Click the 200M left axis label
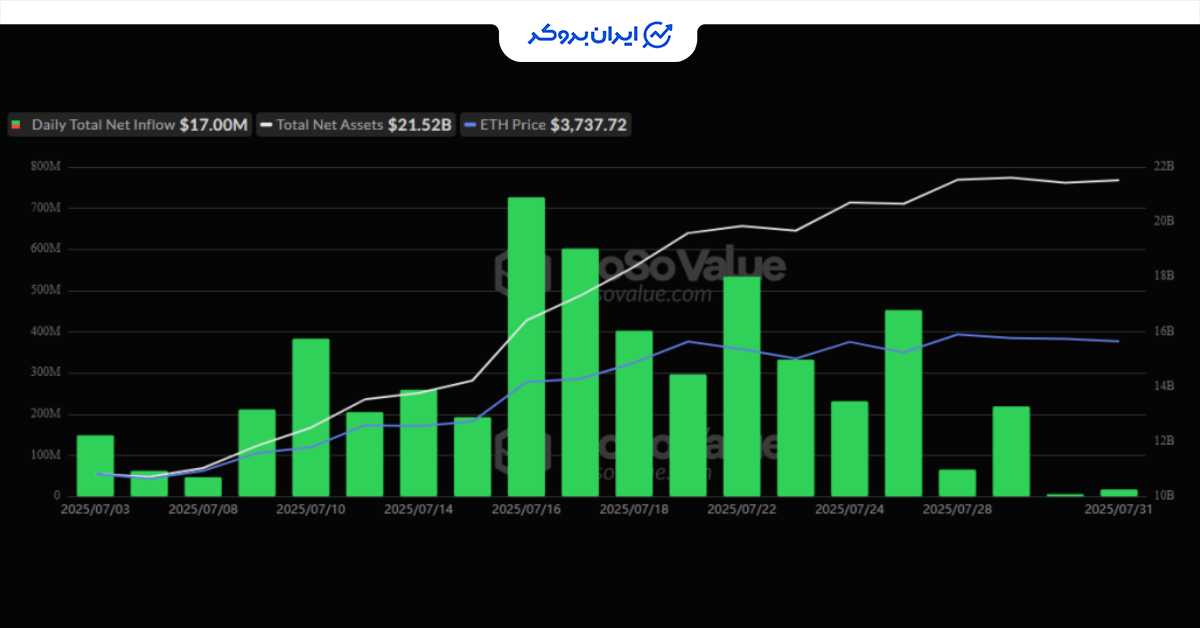 [x=45, y=413]
